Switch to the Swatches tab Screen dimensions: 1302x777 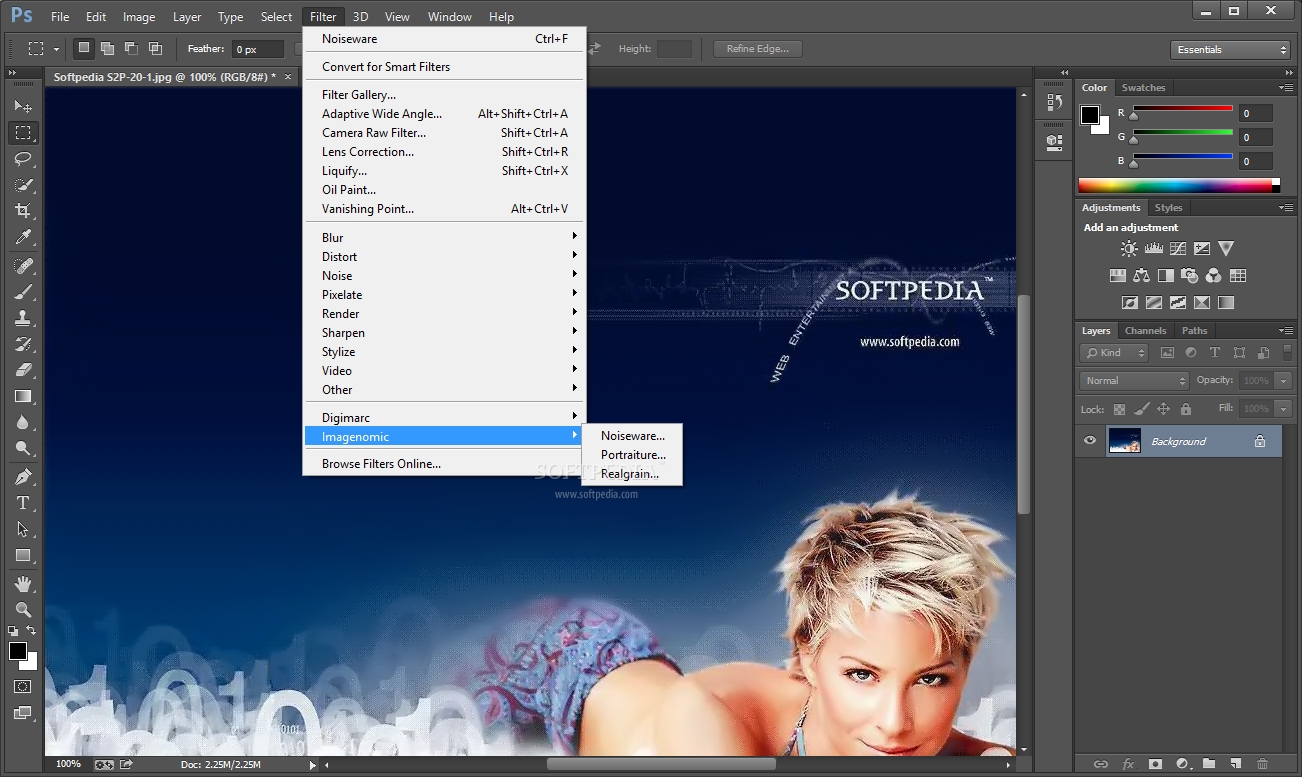pyautogui.click(x=1143, y=88)
